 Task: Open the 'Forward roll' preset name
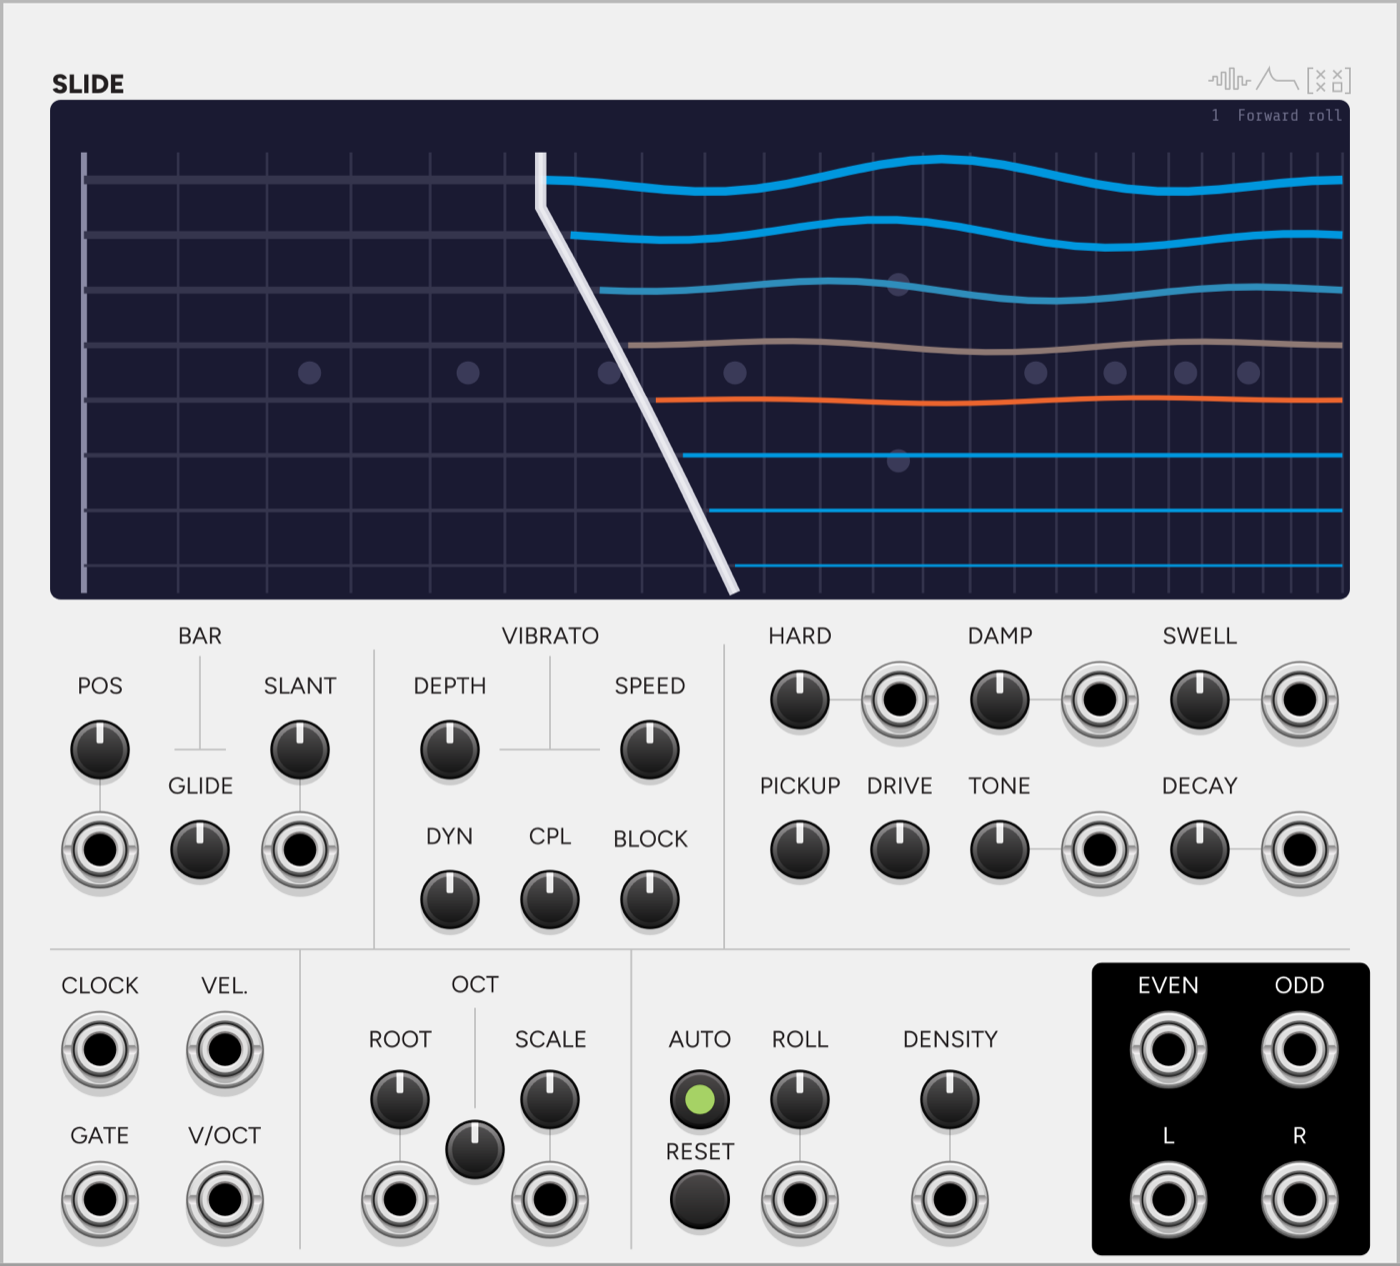click(x=1289, y=116)
